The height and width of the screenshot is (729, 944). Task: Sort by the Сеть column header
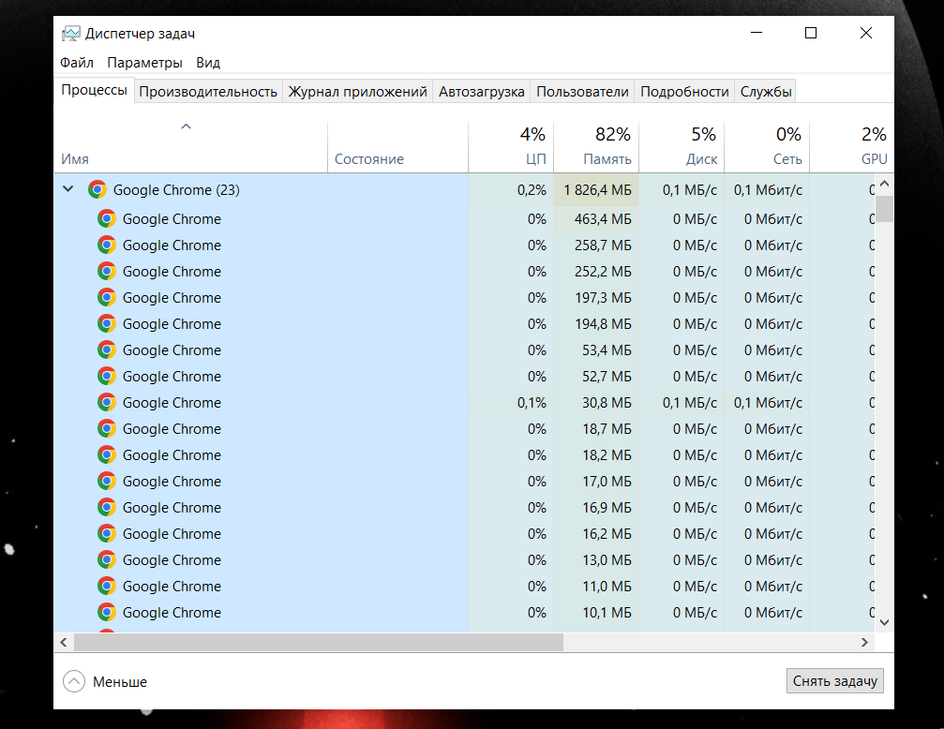(767, 147)
